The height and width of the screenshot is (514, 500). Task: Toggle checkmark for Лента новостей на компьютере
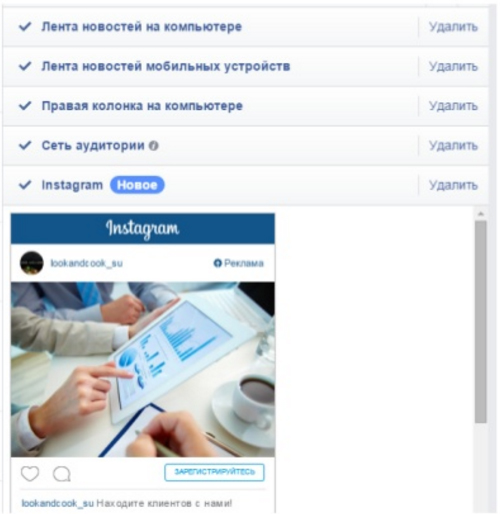(25, 26)
